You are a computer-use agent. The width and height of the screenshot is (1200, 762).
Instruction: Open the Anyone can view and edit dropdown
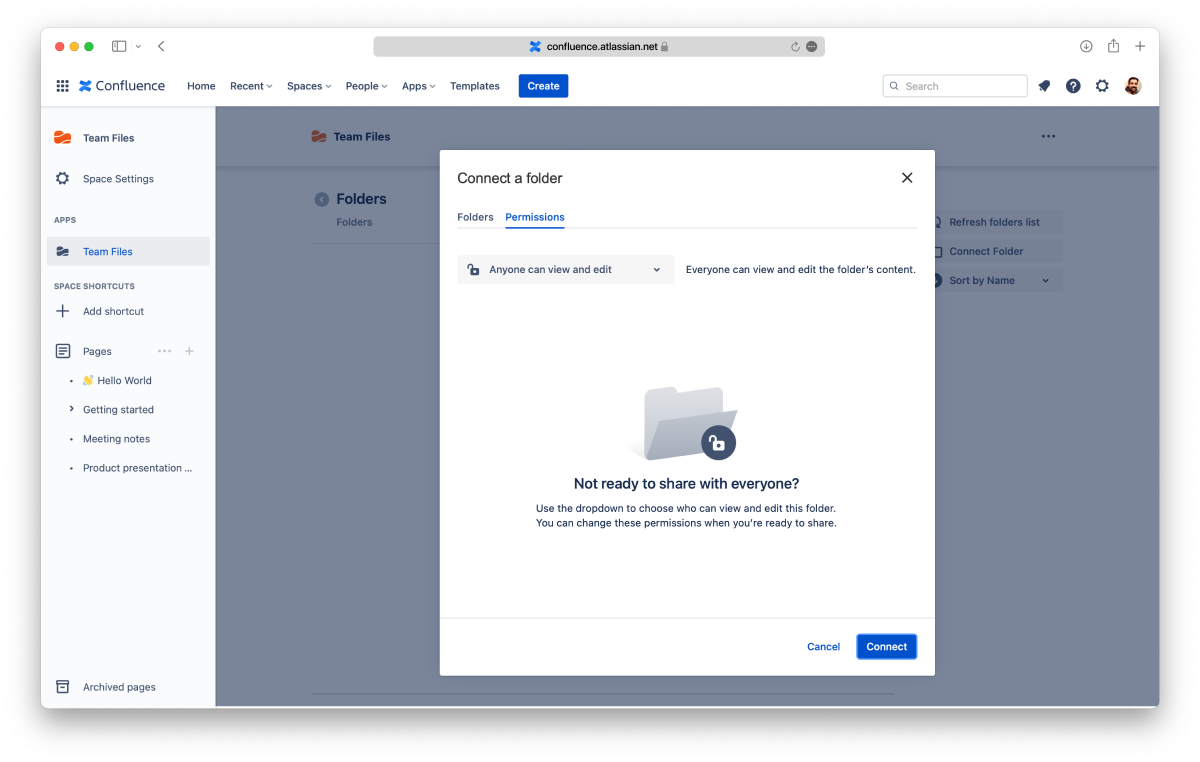pyautogui.click(x=565, y=270)
